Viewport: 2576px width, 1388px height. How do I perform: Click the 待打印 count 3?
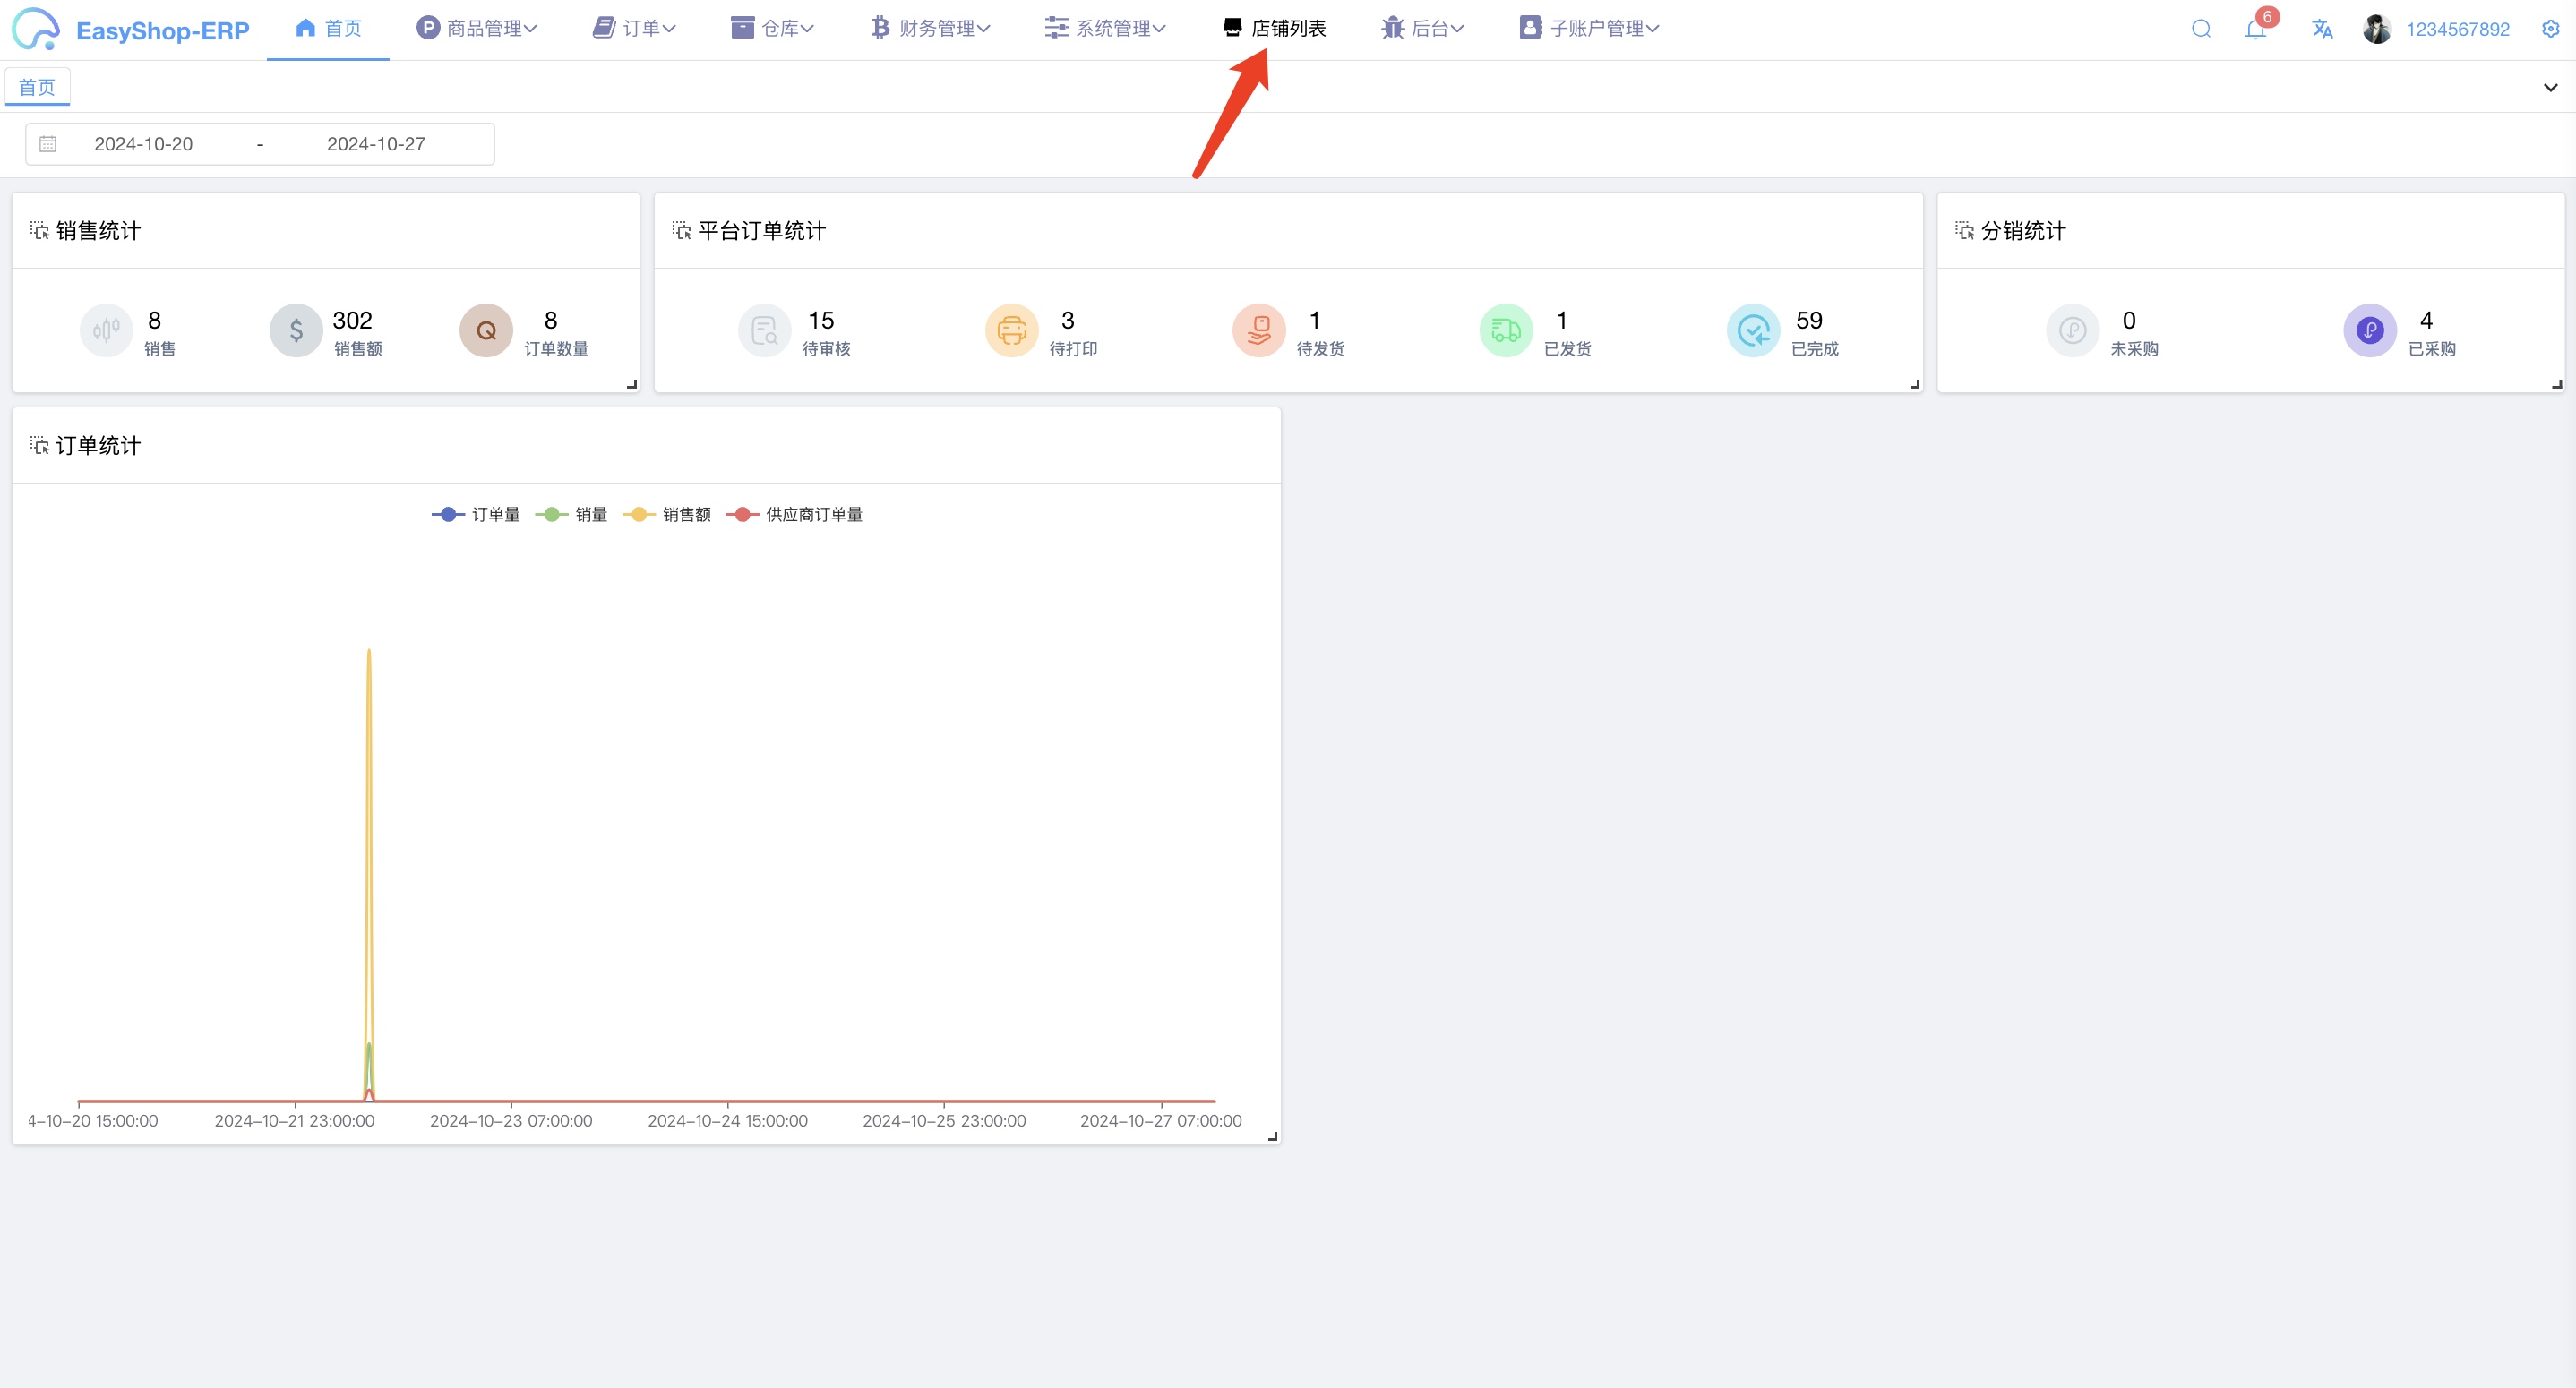1068,321
